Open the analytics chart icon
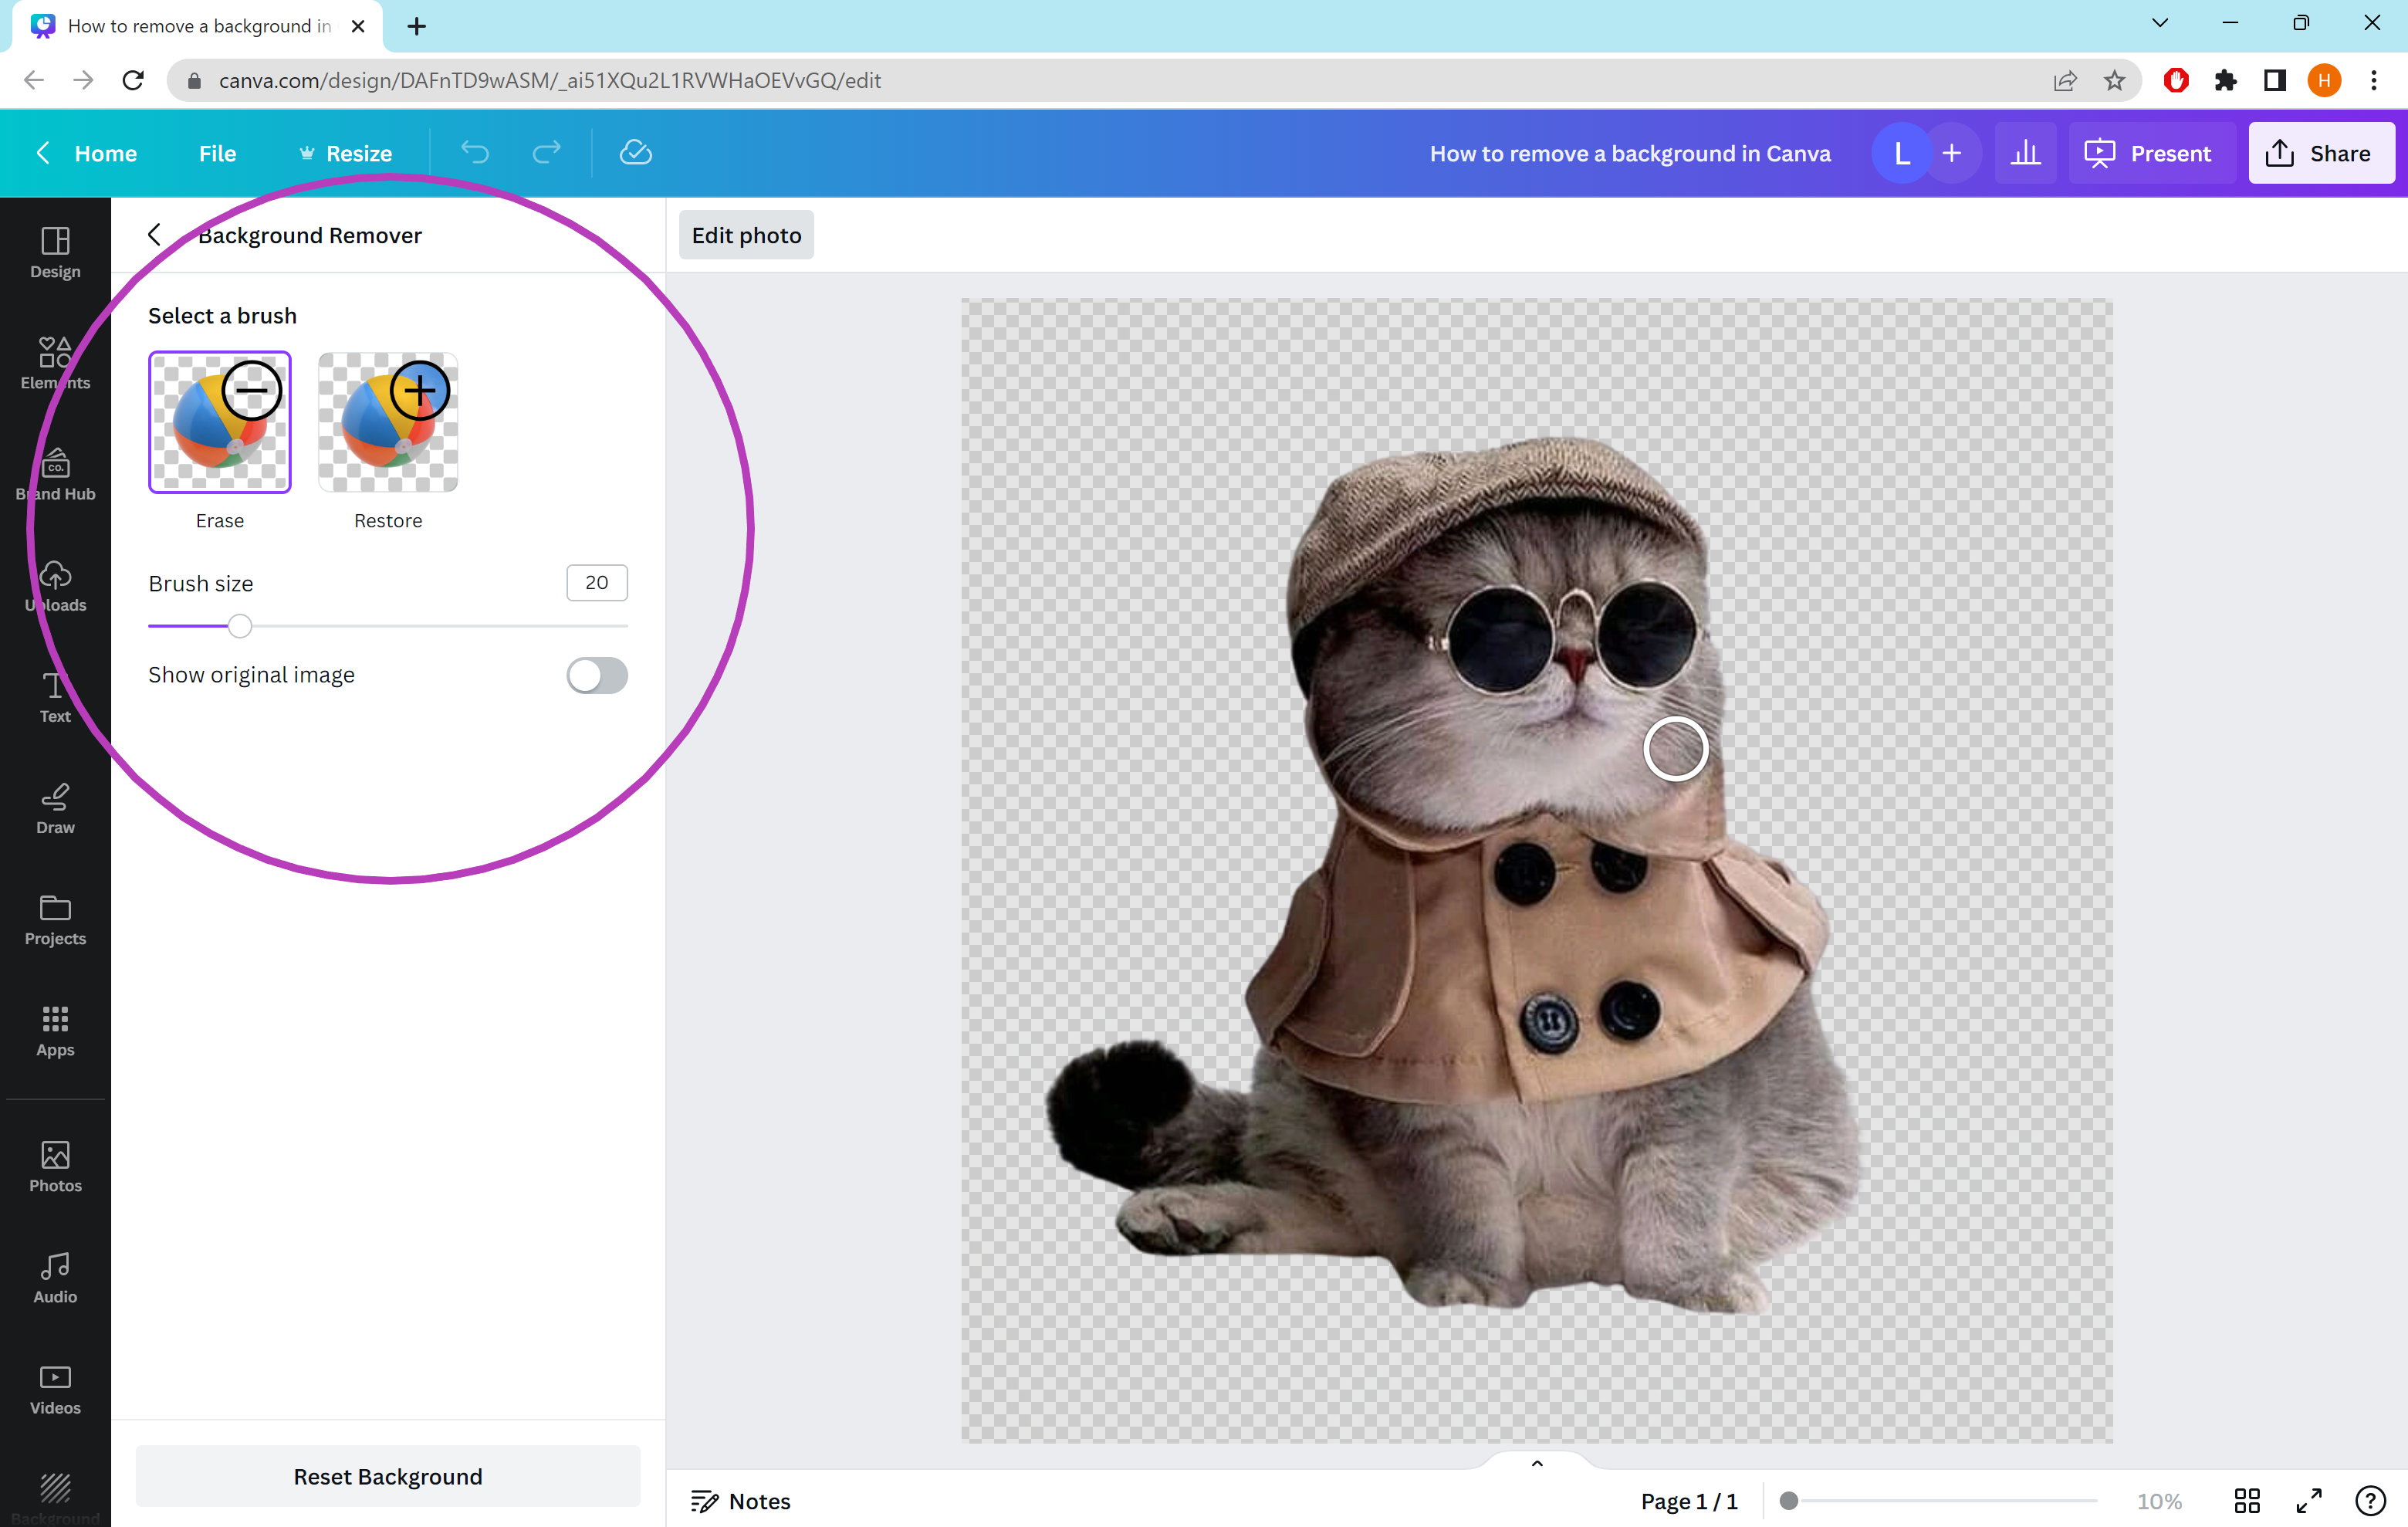This screenshot has width=2408, height=1527. pos(2025,153)
